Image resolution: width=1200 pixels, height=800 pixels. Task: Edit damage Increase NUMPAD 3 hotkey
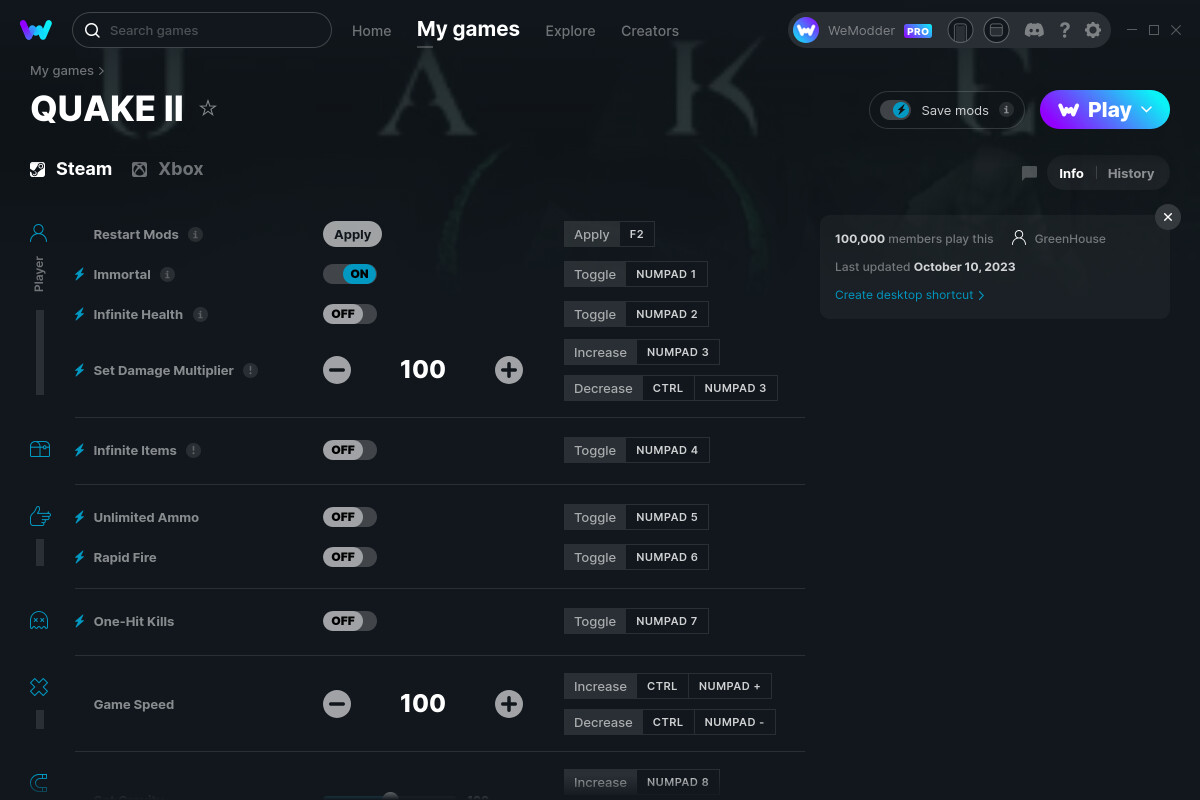pyautogui.click(x=678, y=352)
